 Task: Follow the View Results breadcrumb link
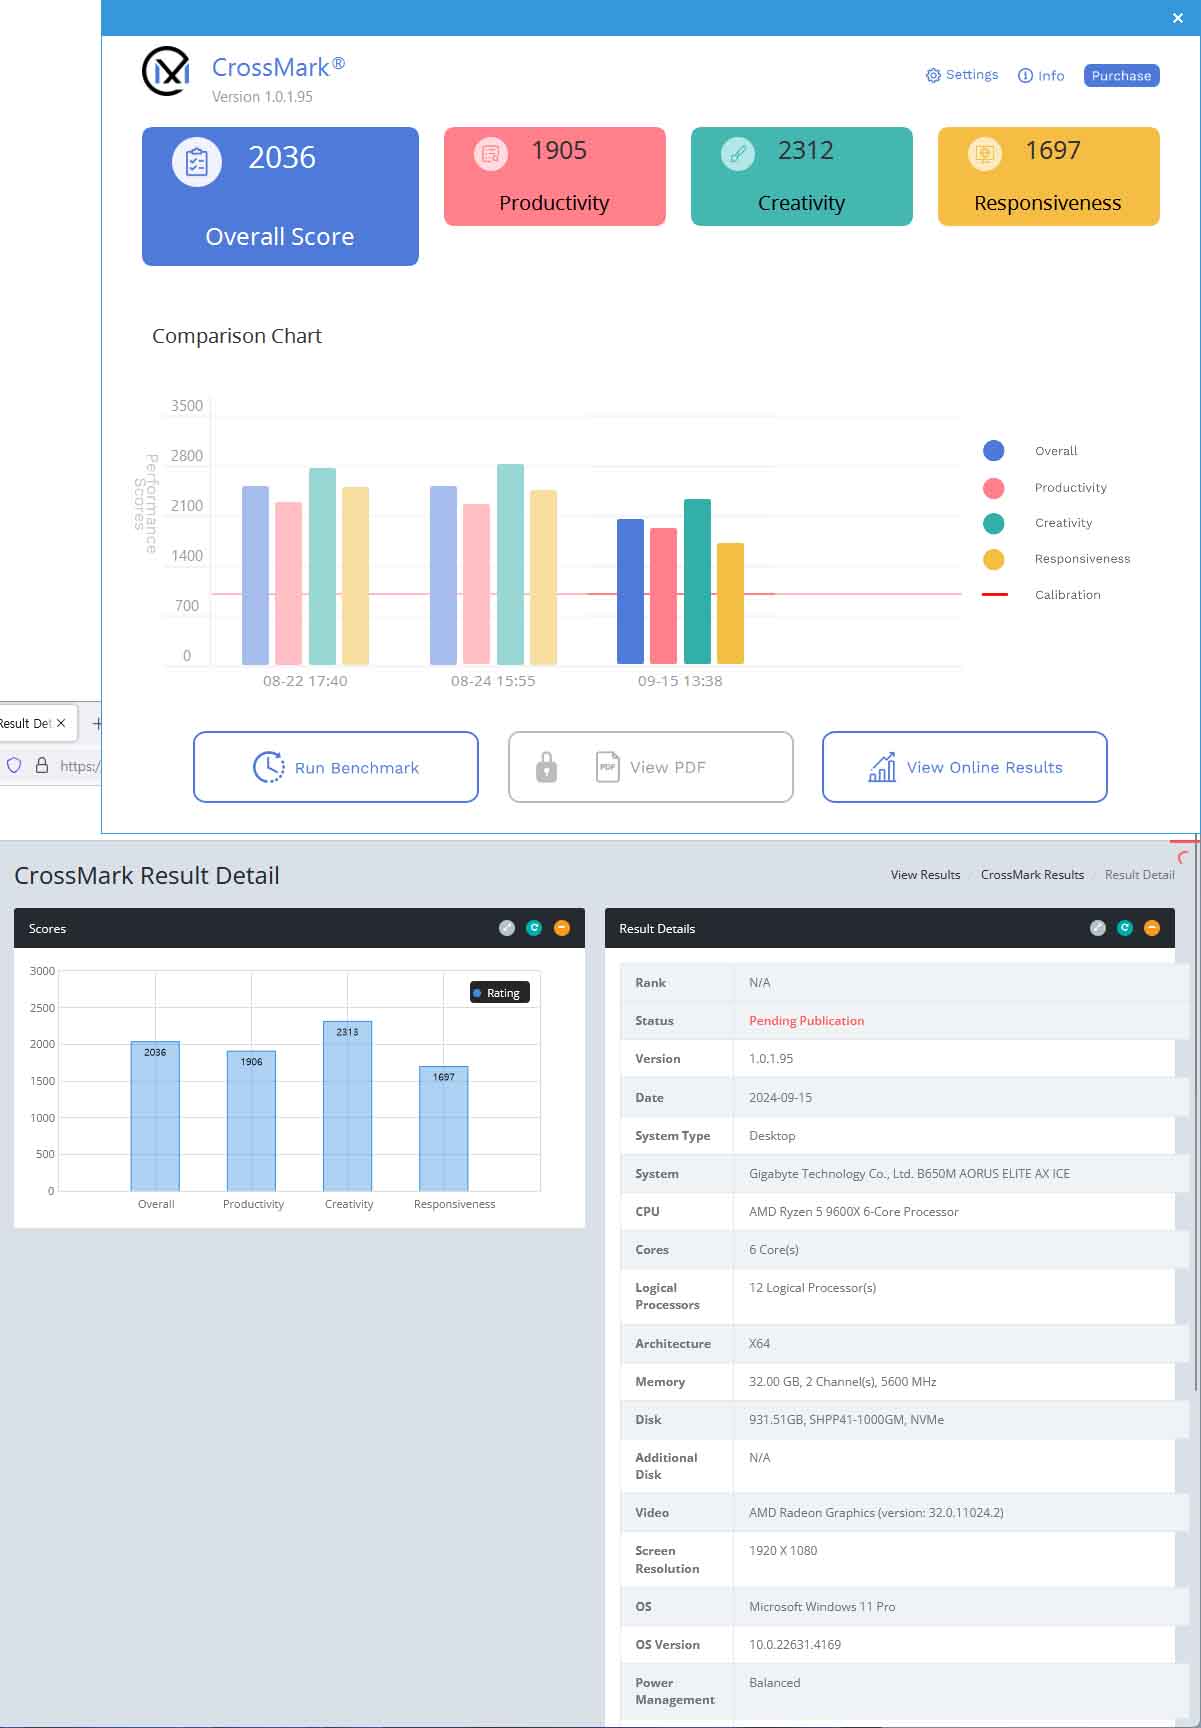(x=925, y=875)
